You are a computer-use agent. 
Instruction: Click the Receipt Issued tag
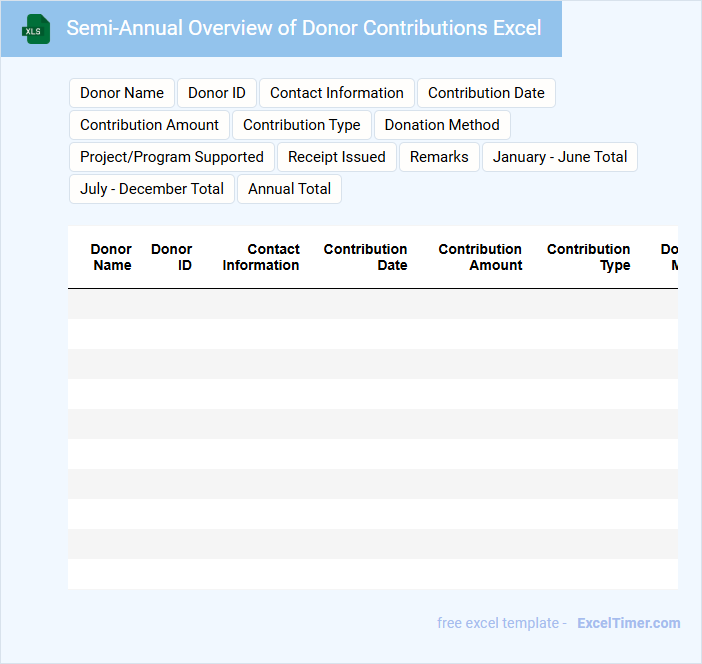337,157
